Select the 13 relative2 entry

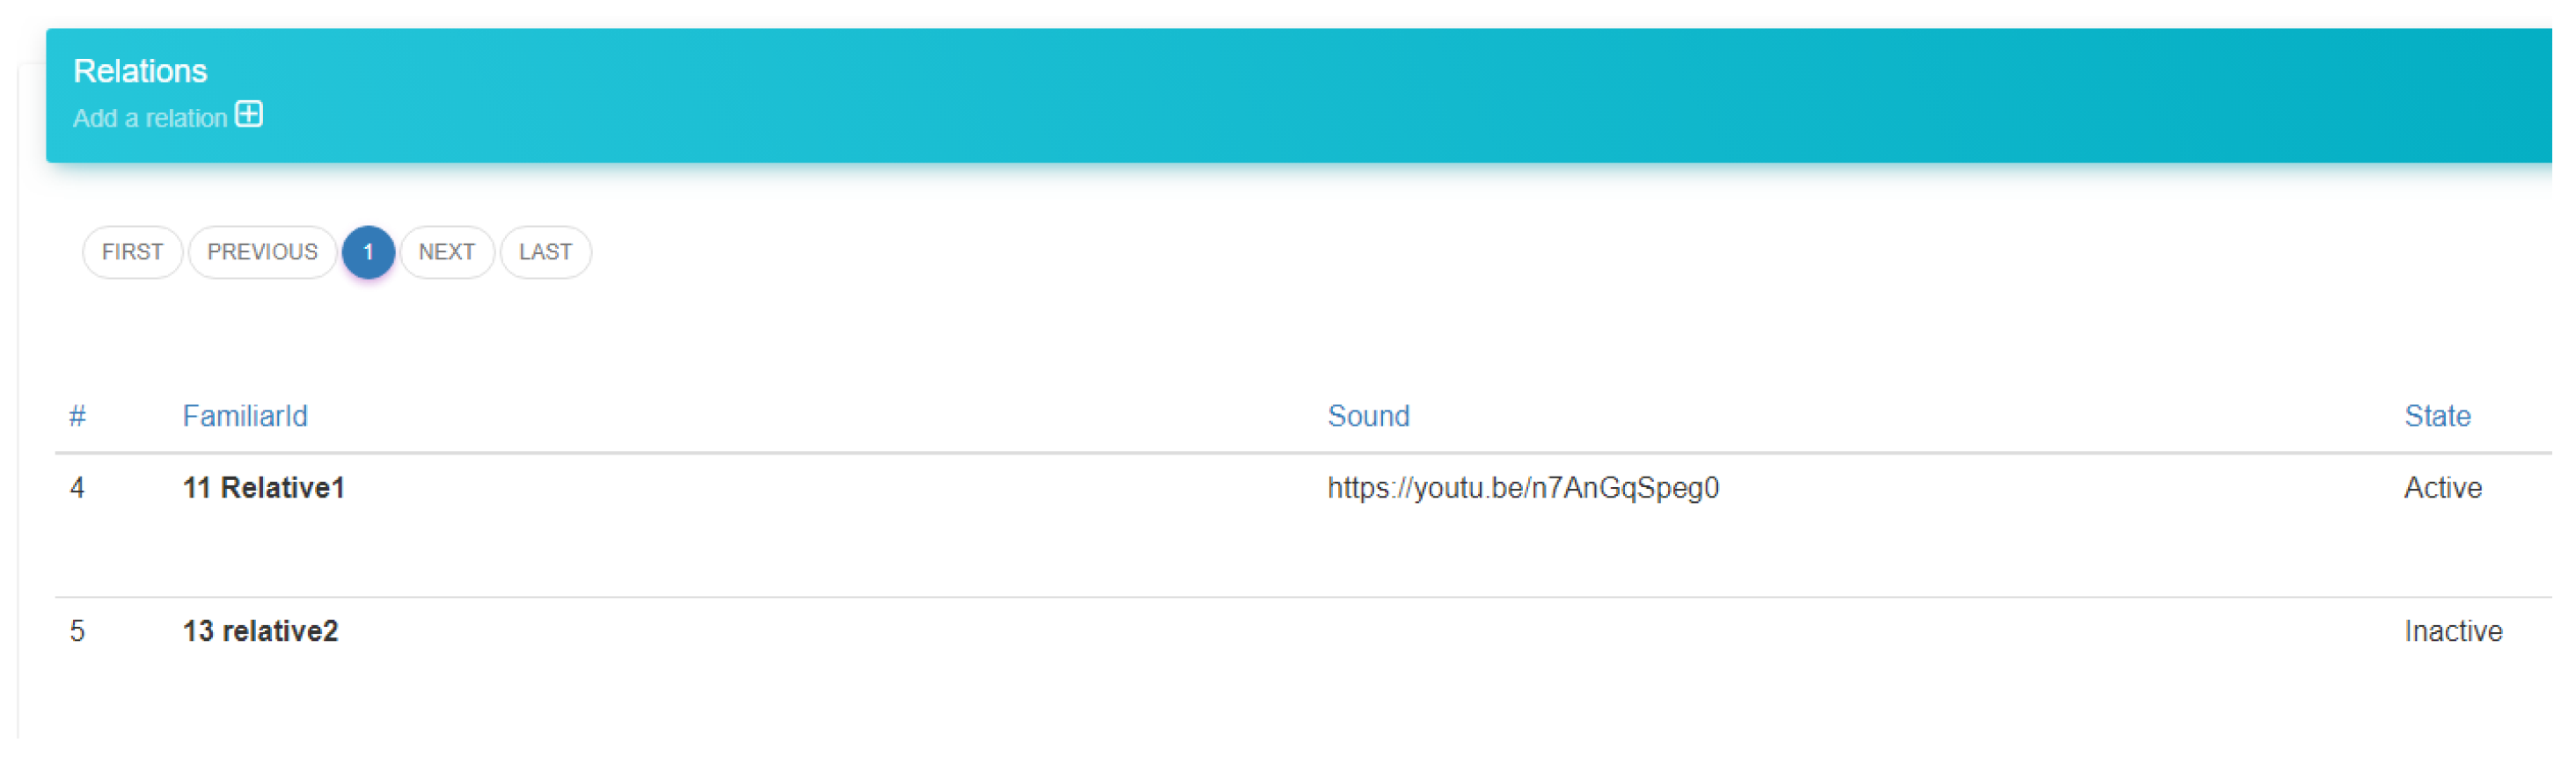260,631
